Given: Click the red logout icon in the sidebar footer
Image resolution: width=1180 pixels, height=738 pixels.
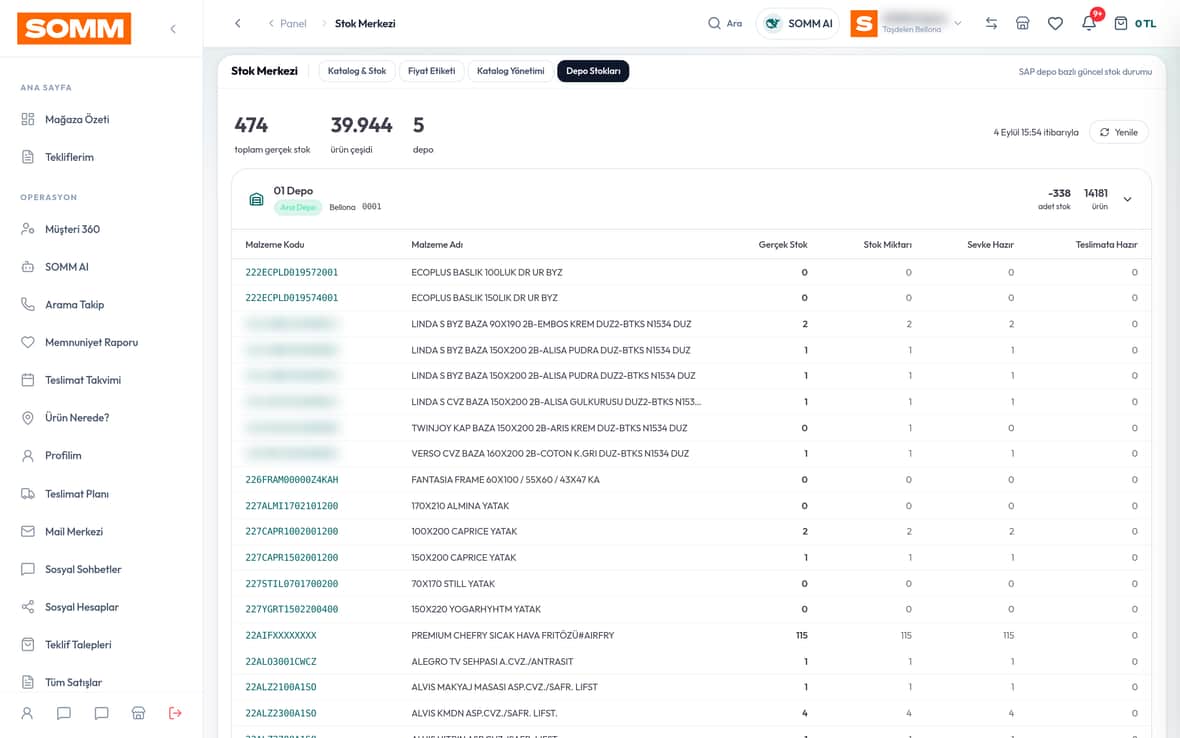Looking at the screenshot, I should pyautogui.click(x=175, y=713).
